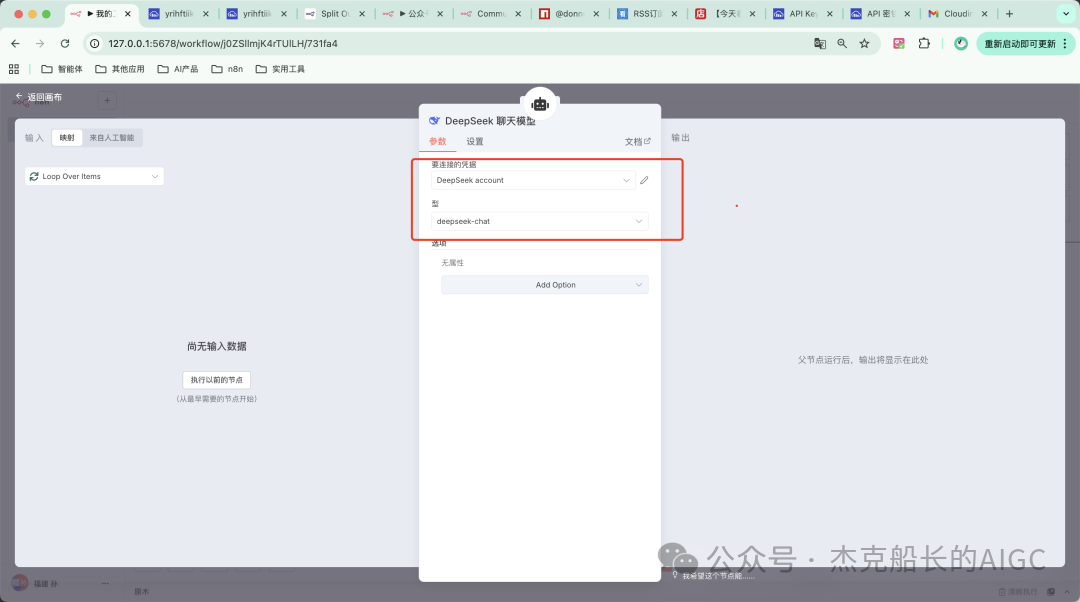
Task: Click the site info icon in address bar
Action: 95,43
